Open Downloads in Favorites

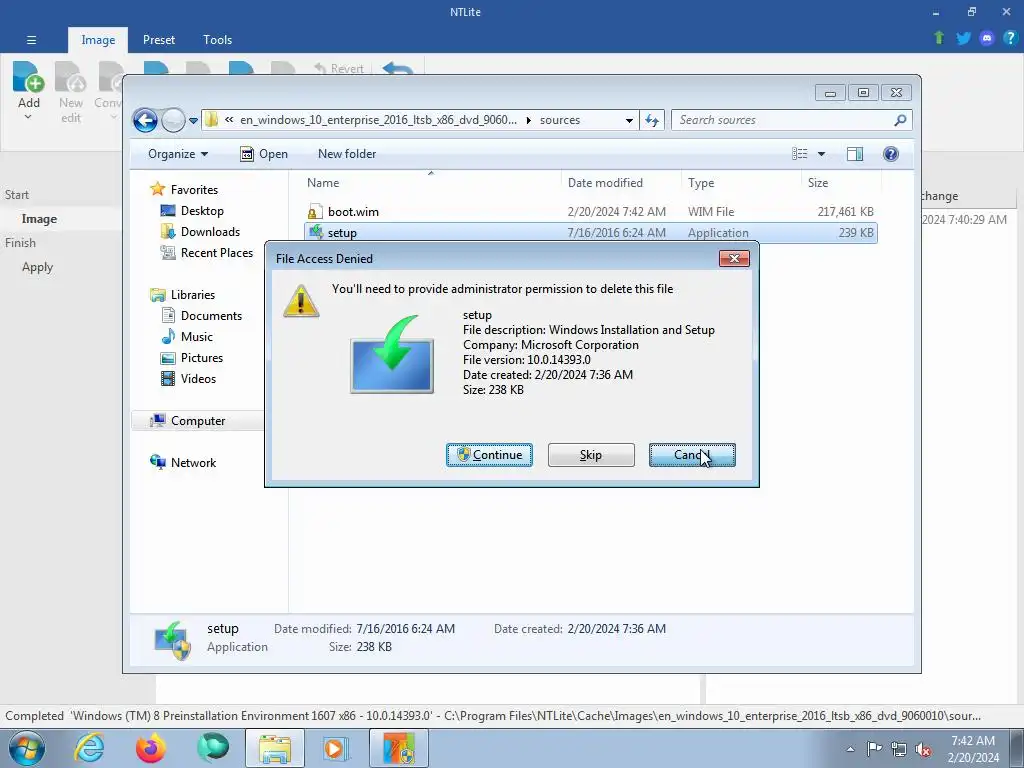pyautogui.click(x=210, y=232)
